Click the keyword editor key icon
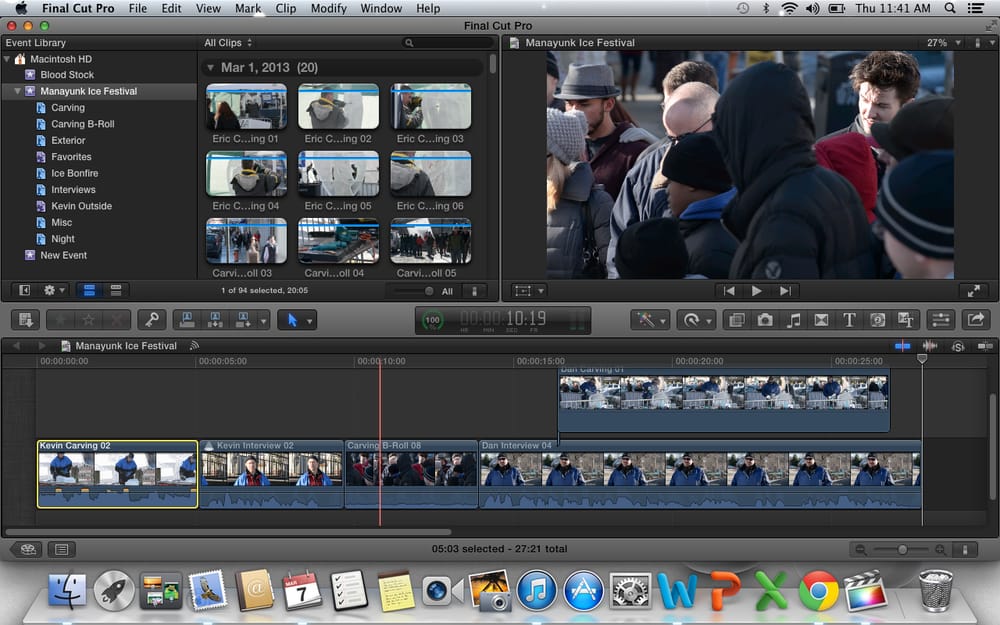Screen dimensions: 1000x625 coord(152,320)
